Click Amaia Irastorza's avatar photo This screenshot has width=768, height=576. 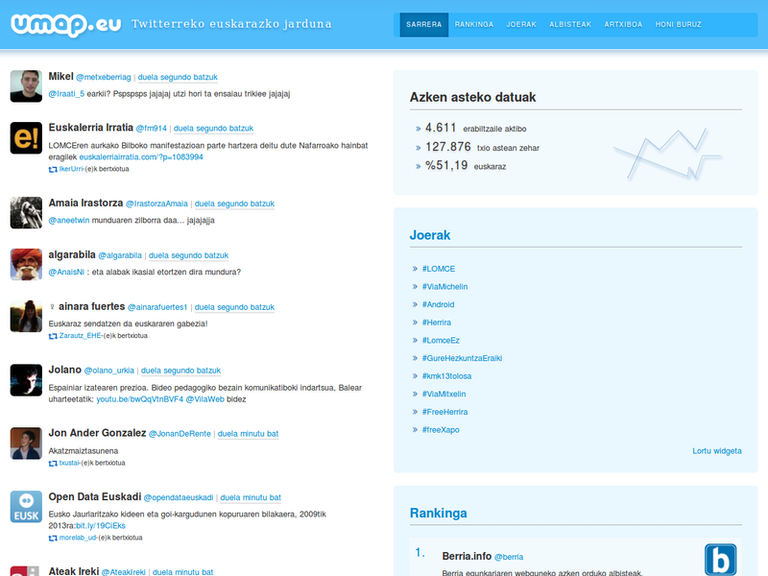coord(26,213)
